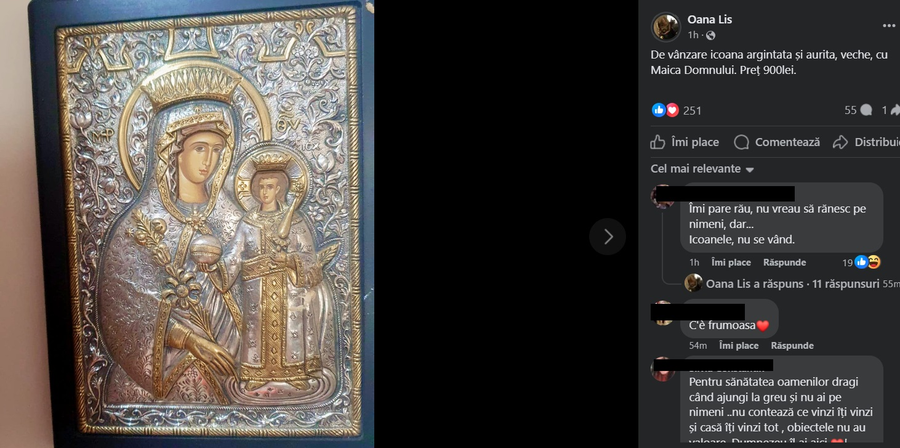The image size is (900, 448).
Task: Open the 54m comment timestamp
Action: pyautogui.click(x=698, y=346)
